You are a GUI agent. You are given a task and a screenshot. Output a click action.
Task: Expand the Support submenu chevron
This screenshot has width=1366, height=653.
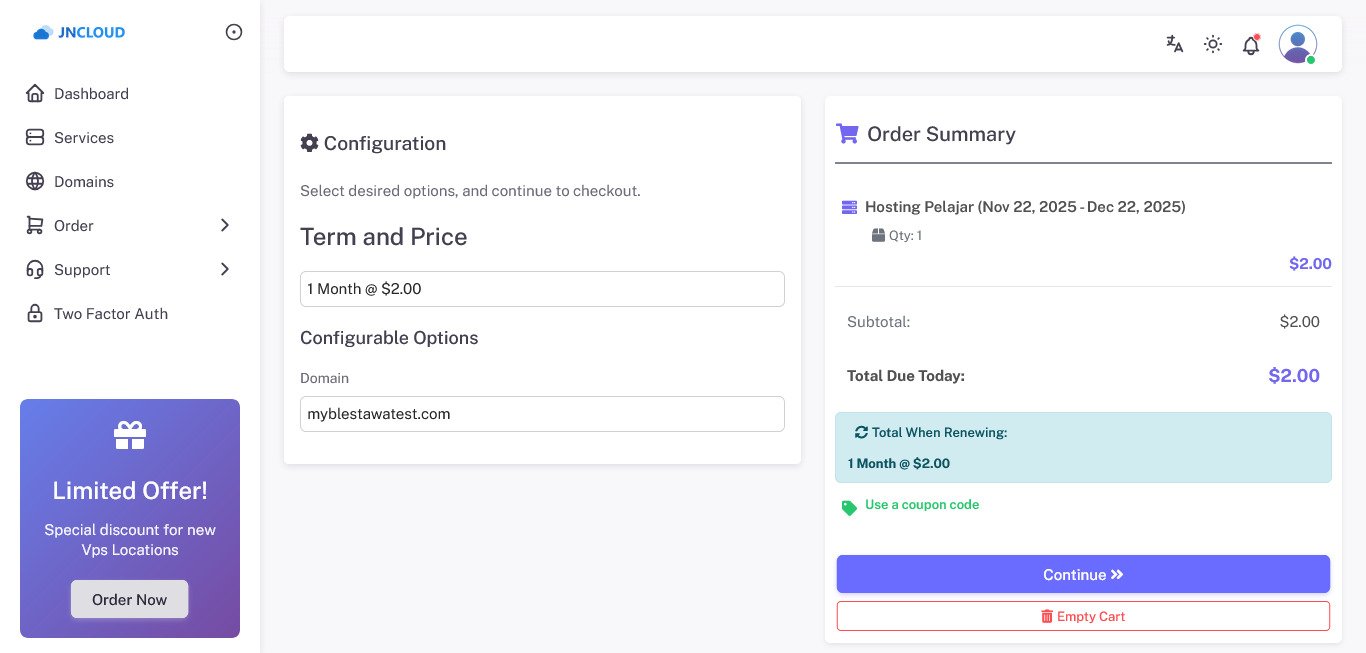pos(225,270)
